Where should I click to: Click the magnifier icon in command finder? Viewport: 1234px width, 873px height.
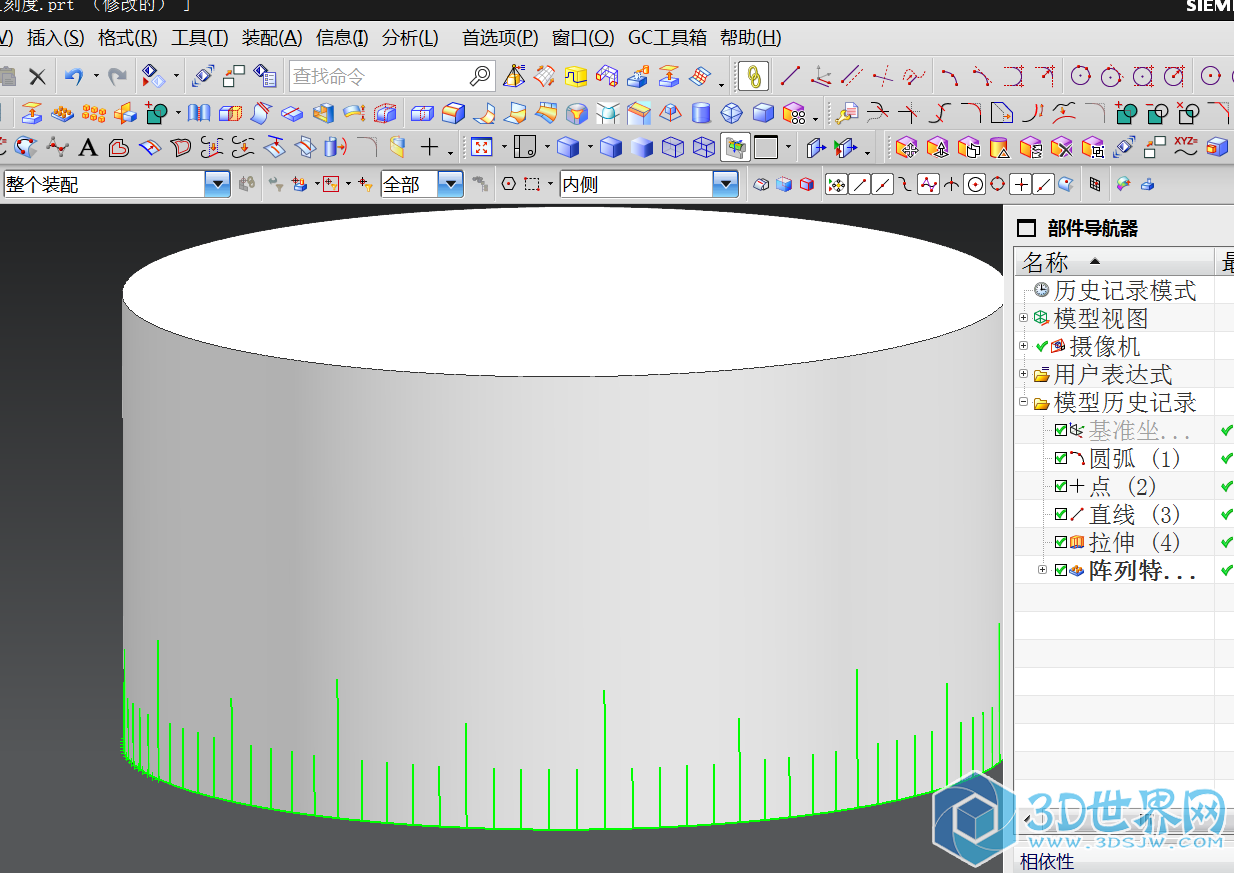480,76
